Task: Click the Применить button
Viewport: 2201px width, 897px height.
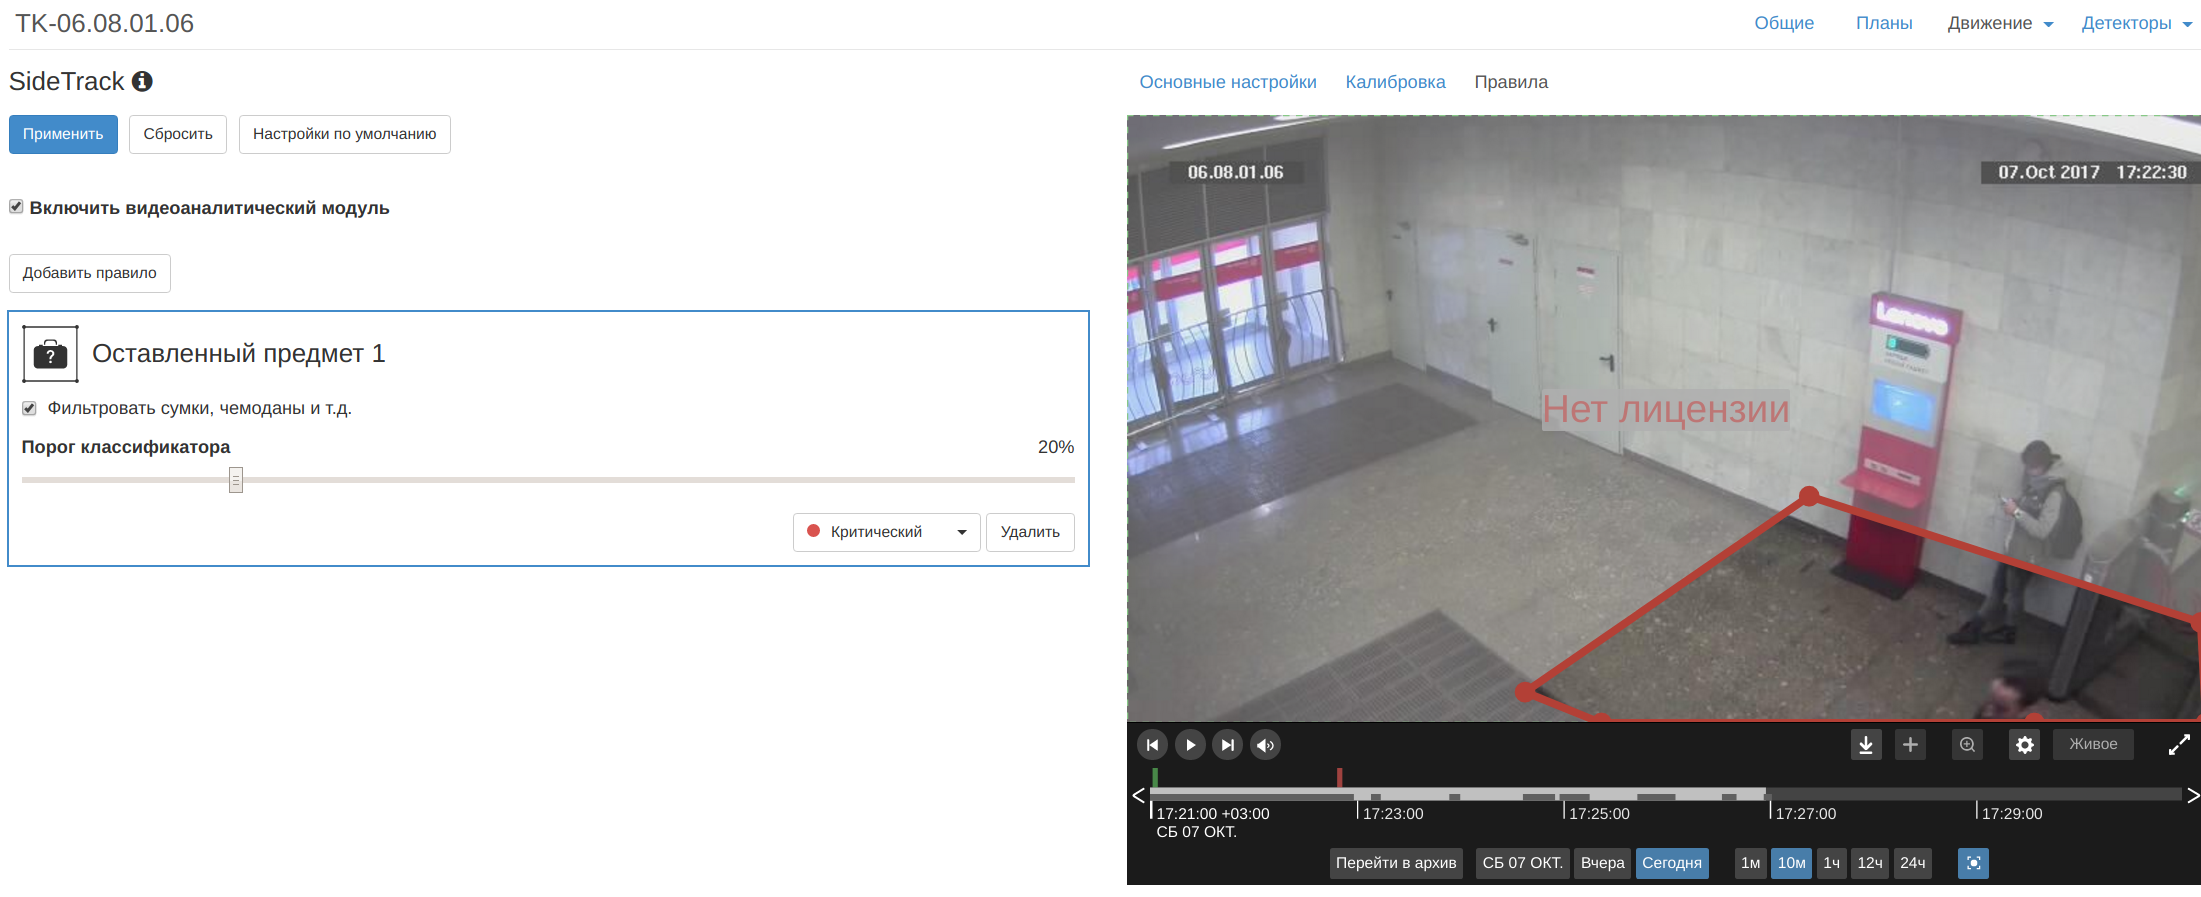Action: [63, 134]
